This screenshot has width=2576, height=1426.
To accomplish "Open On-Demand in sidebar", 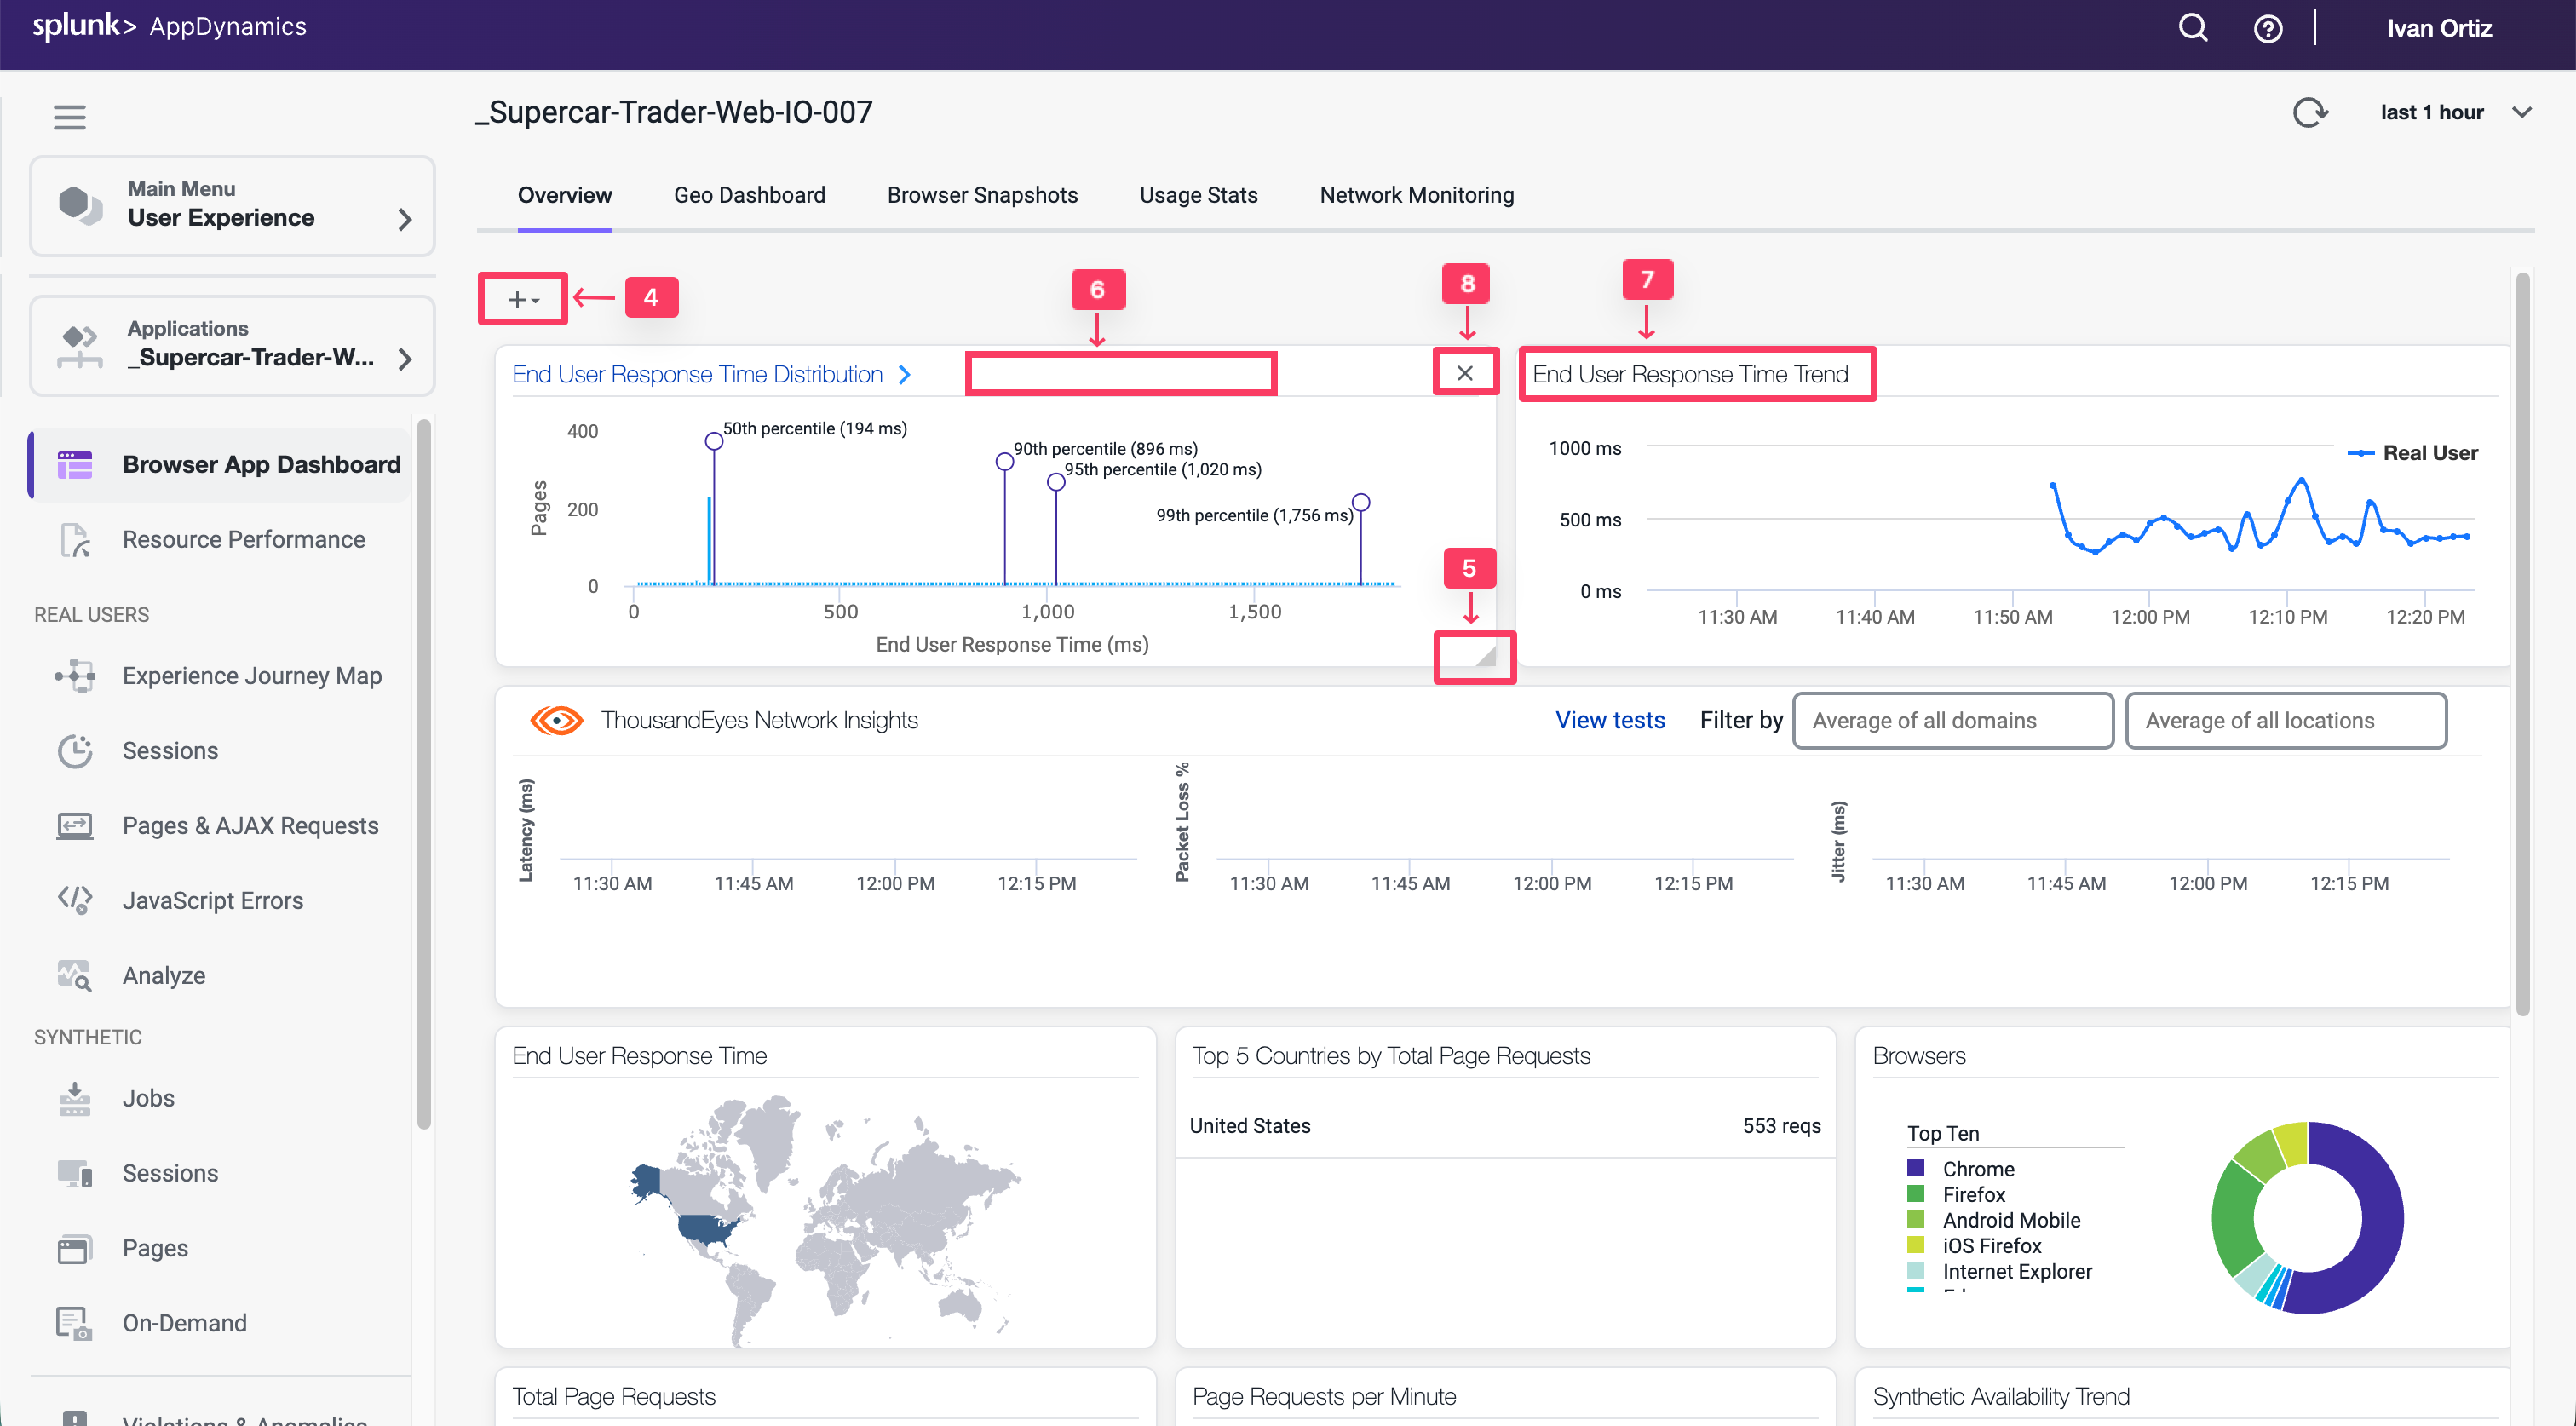I will click(x=184, y=1323).
